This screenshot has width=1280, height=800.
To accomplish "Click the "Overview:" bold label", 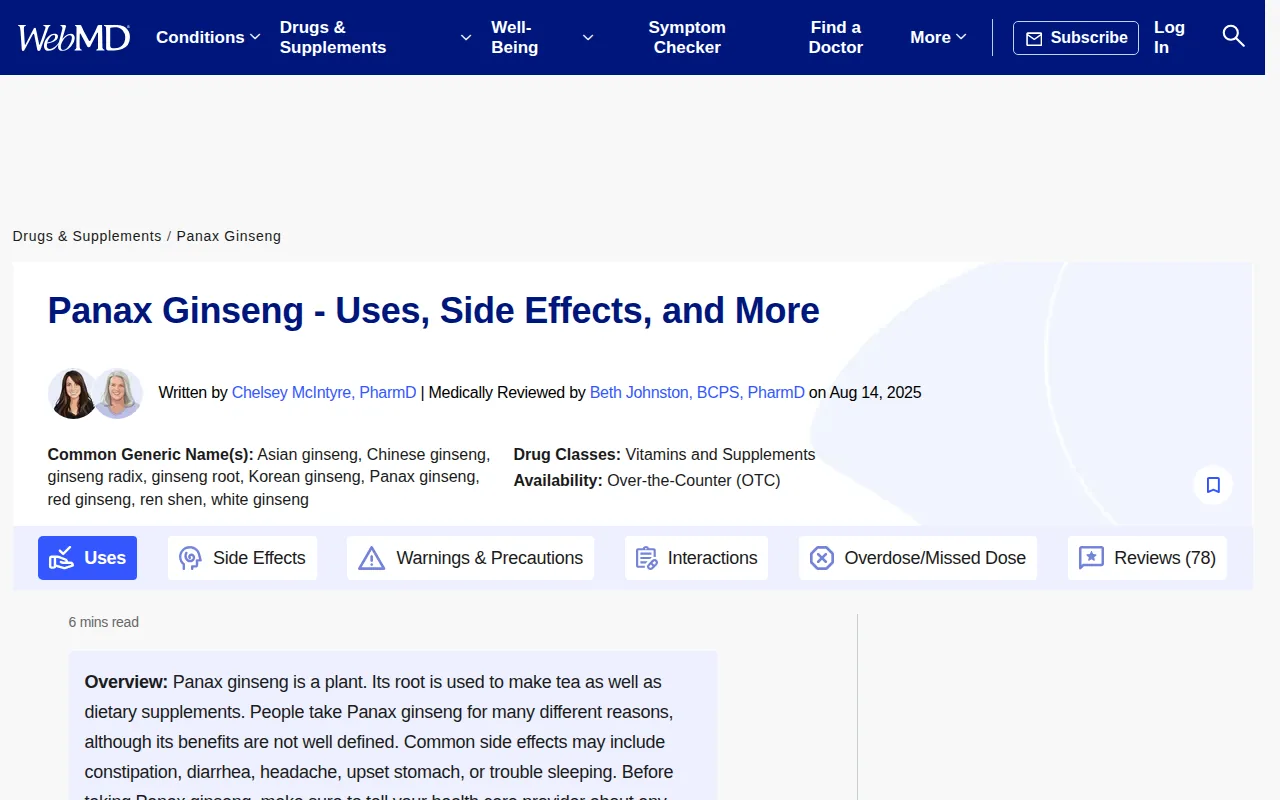I will 126,682.
